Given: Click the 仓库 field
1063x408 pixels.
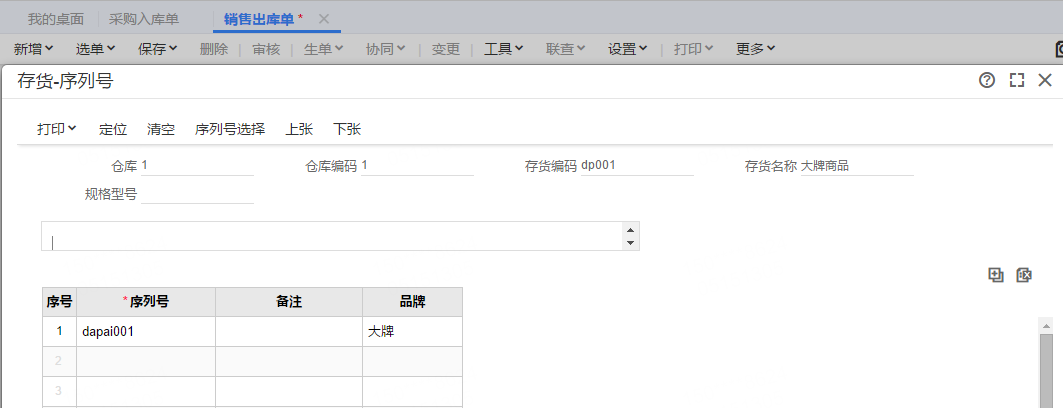Looking at the screenshot, I should pyautogui.click(x=197, y=165).
